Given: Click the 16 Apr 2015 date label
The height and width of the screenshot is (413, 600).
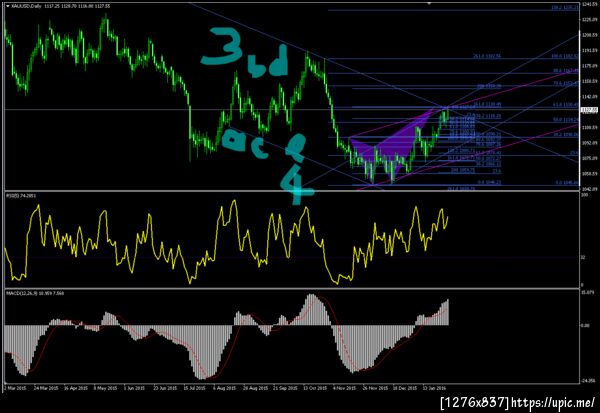Looking at the screenshot, I should tap(76, 388).
